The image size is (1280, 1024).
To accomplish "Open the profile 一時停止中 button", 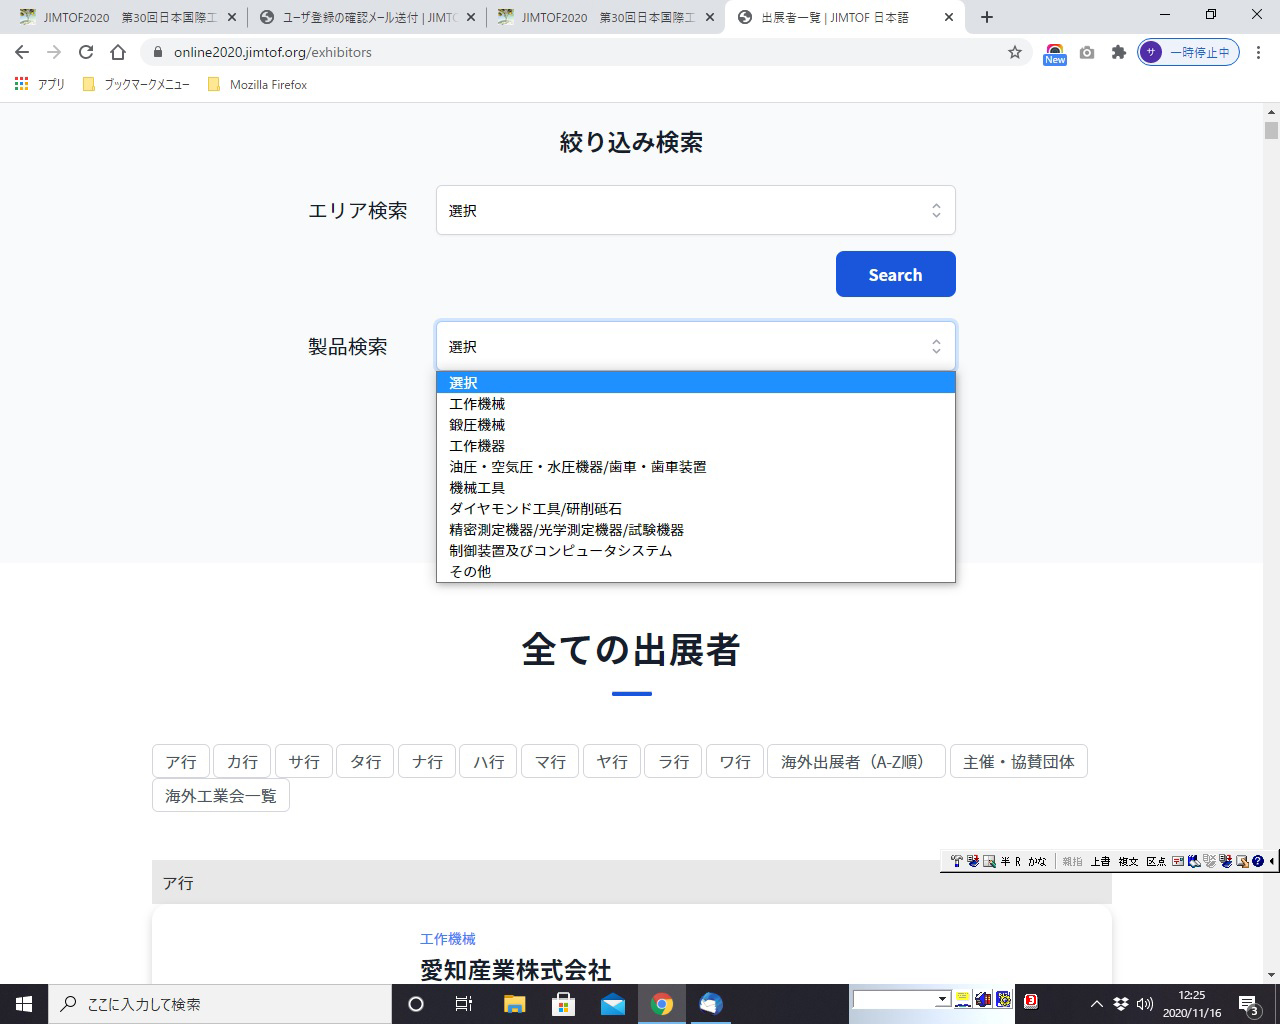I will 1189,52.
